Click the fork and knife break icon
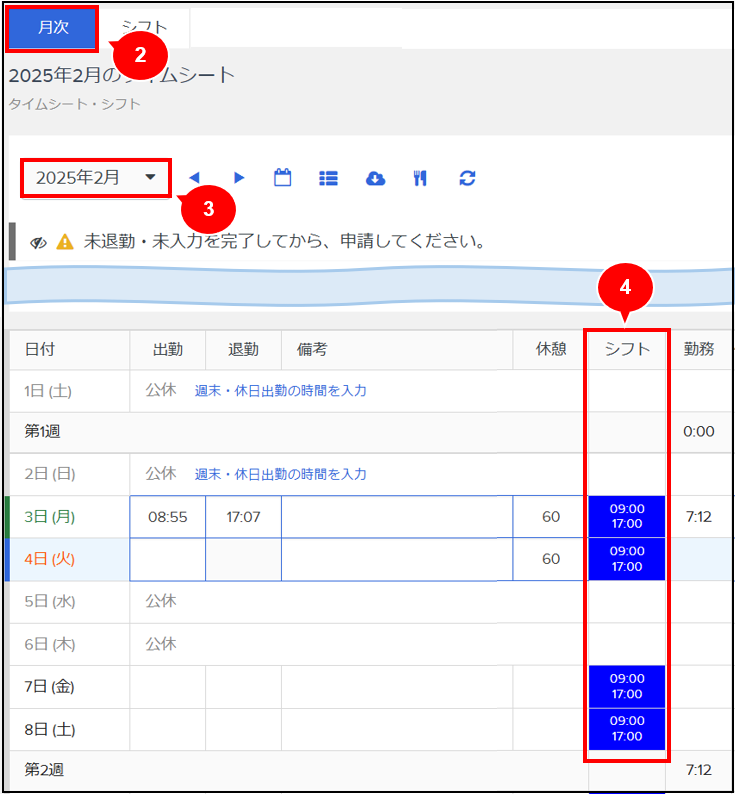 (x=420, y=178)
